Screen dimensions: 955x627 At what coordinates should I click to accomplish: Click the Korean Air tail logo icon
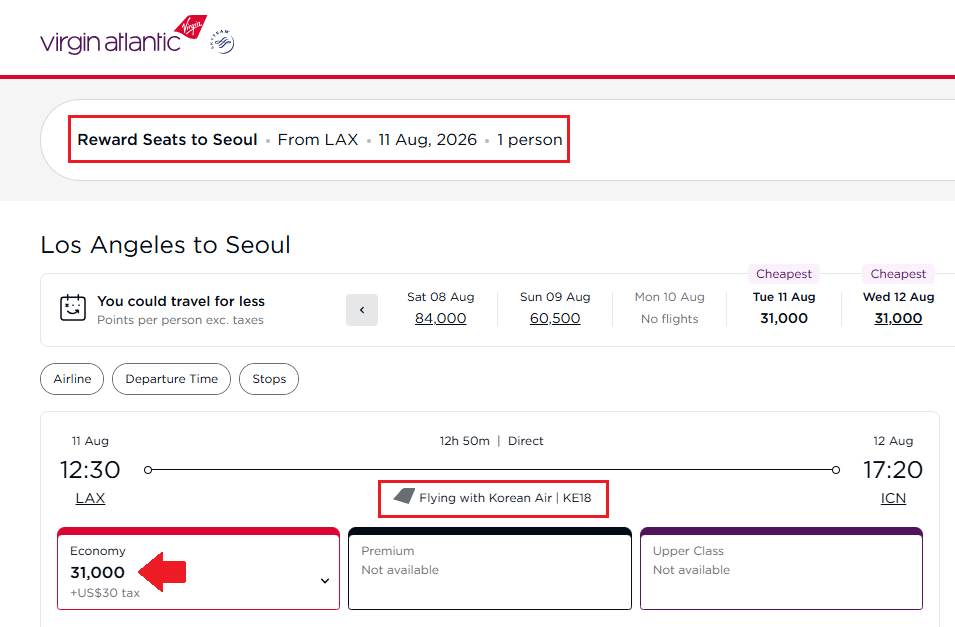[404, 497]
